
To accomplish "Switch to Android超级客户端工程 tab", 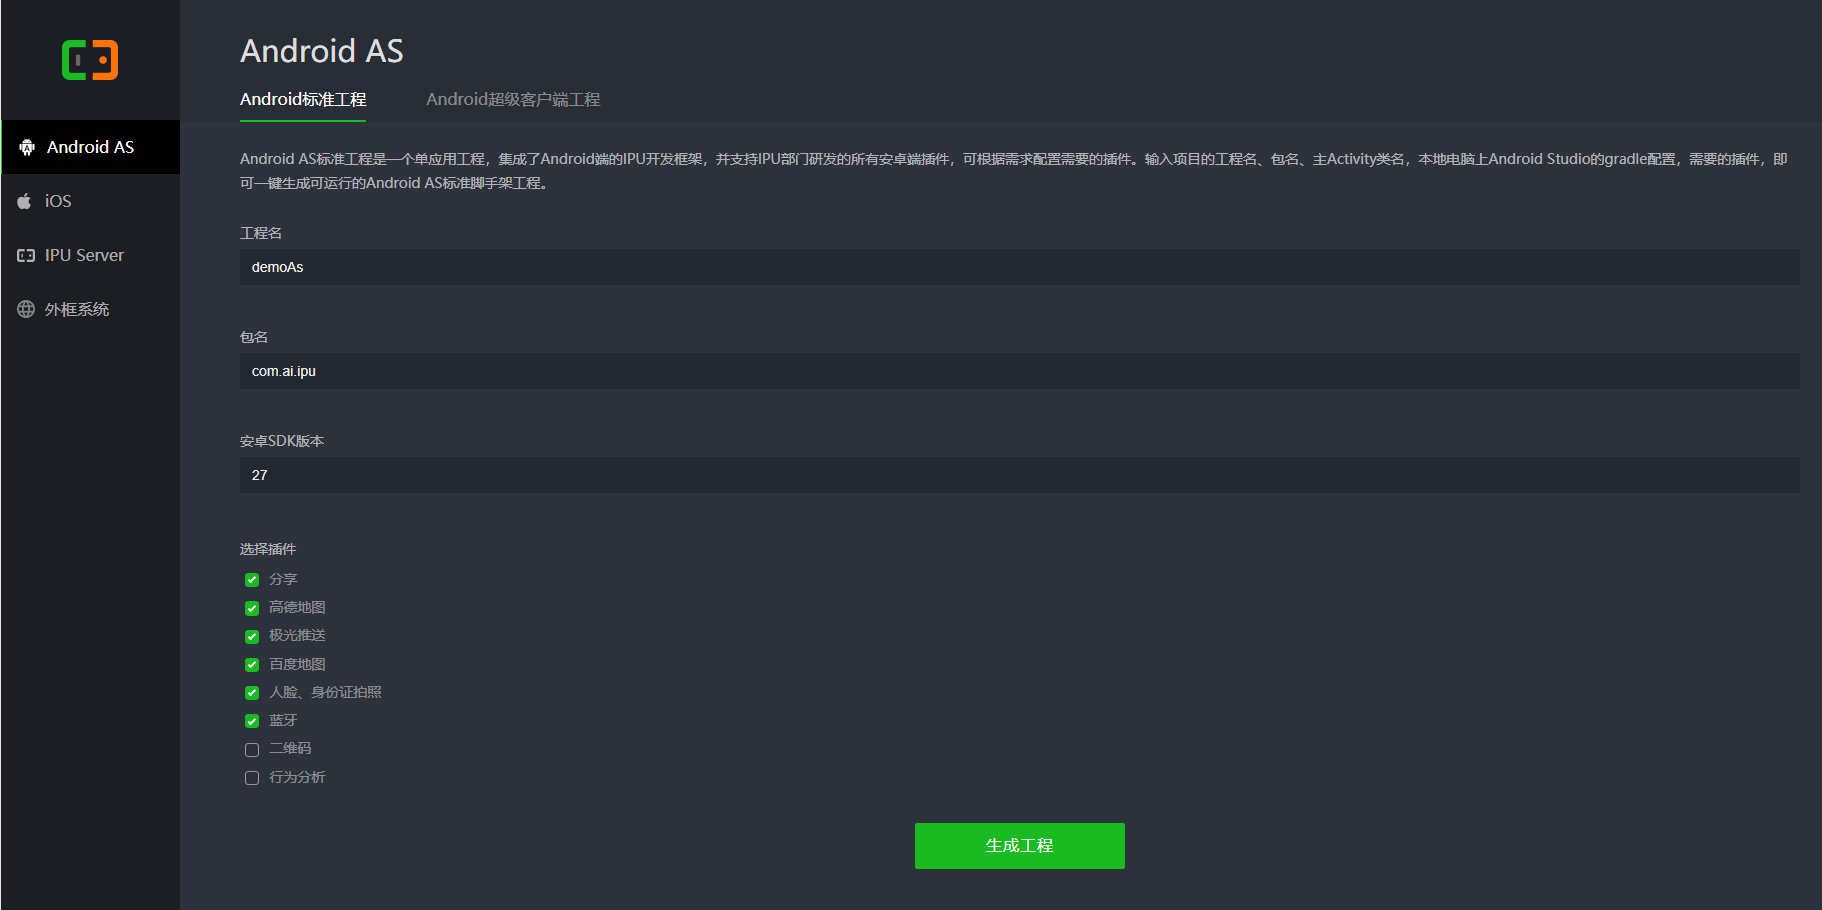I will coord(513,99).
